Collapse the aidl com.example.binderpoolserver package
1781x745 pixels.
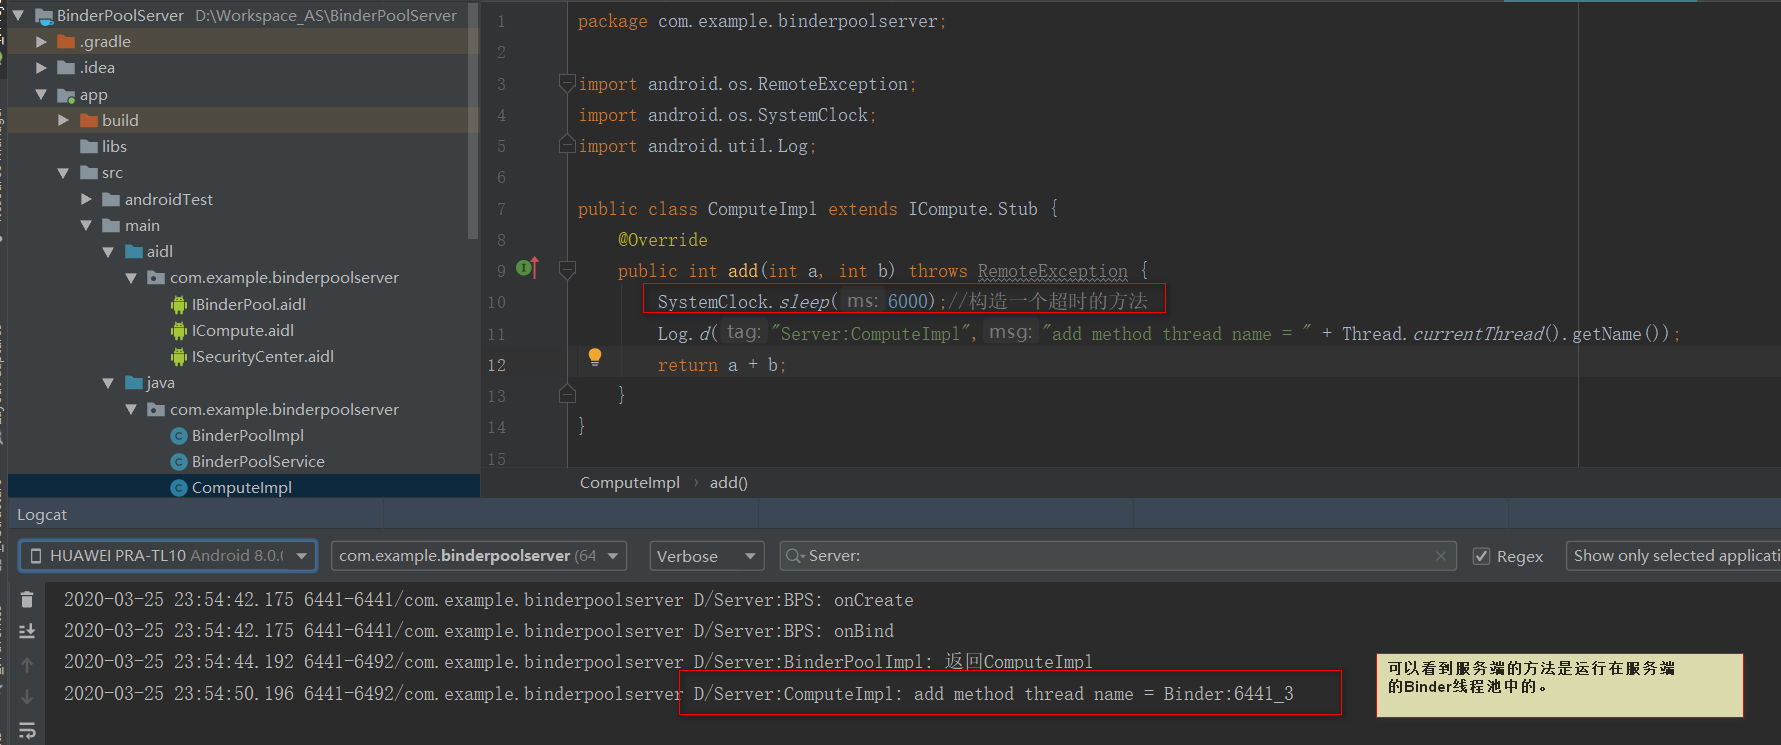(x=131, y=277)
